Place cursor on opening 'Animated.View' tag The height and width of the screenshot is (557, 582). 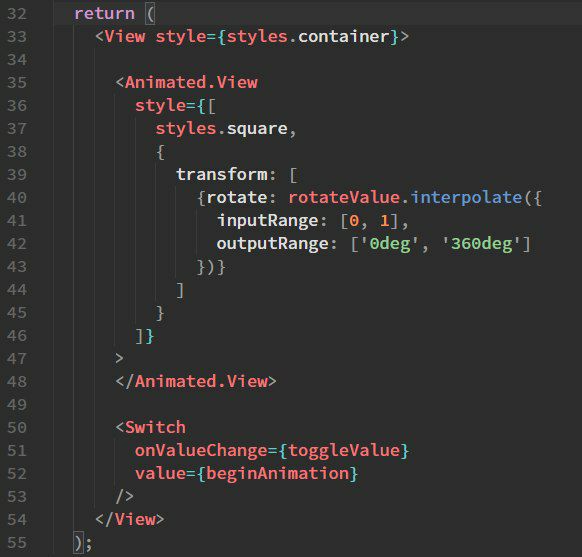coord(191,82)
